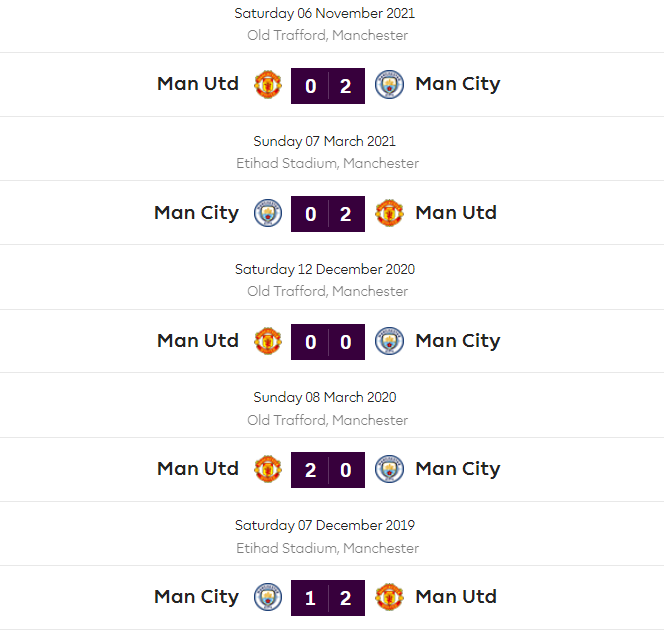The width and height of the screenshot is (664, 636).
Task: Click Man City crest in 07 March 2021 match
Action: (268, 213)
